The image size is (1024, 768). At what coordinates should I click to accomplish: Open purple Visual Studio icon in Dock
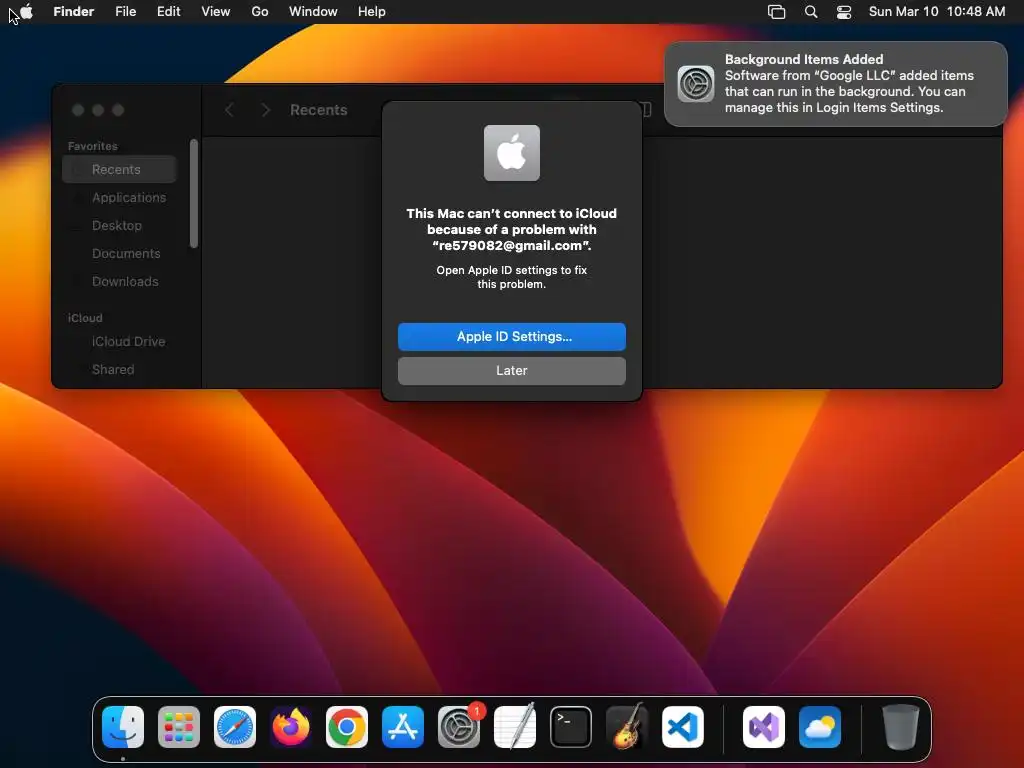coord(763,727)
